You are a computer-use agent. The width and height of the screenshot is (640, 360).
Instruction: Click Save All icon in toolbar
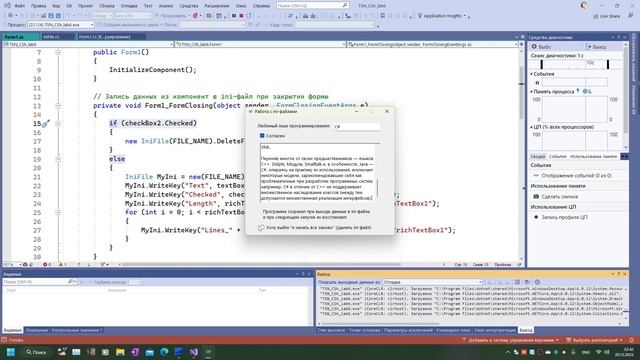click(x=58, y=16)
